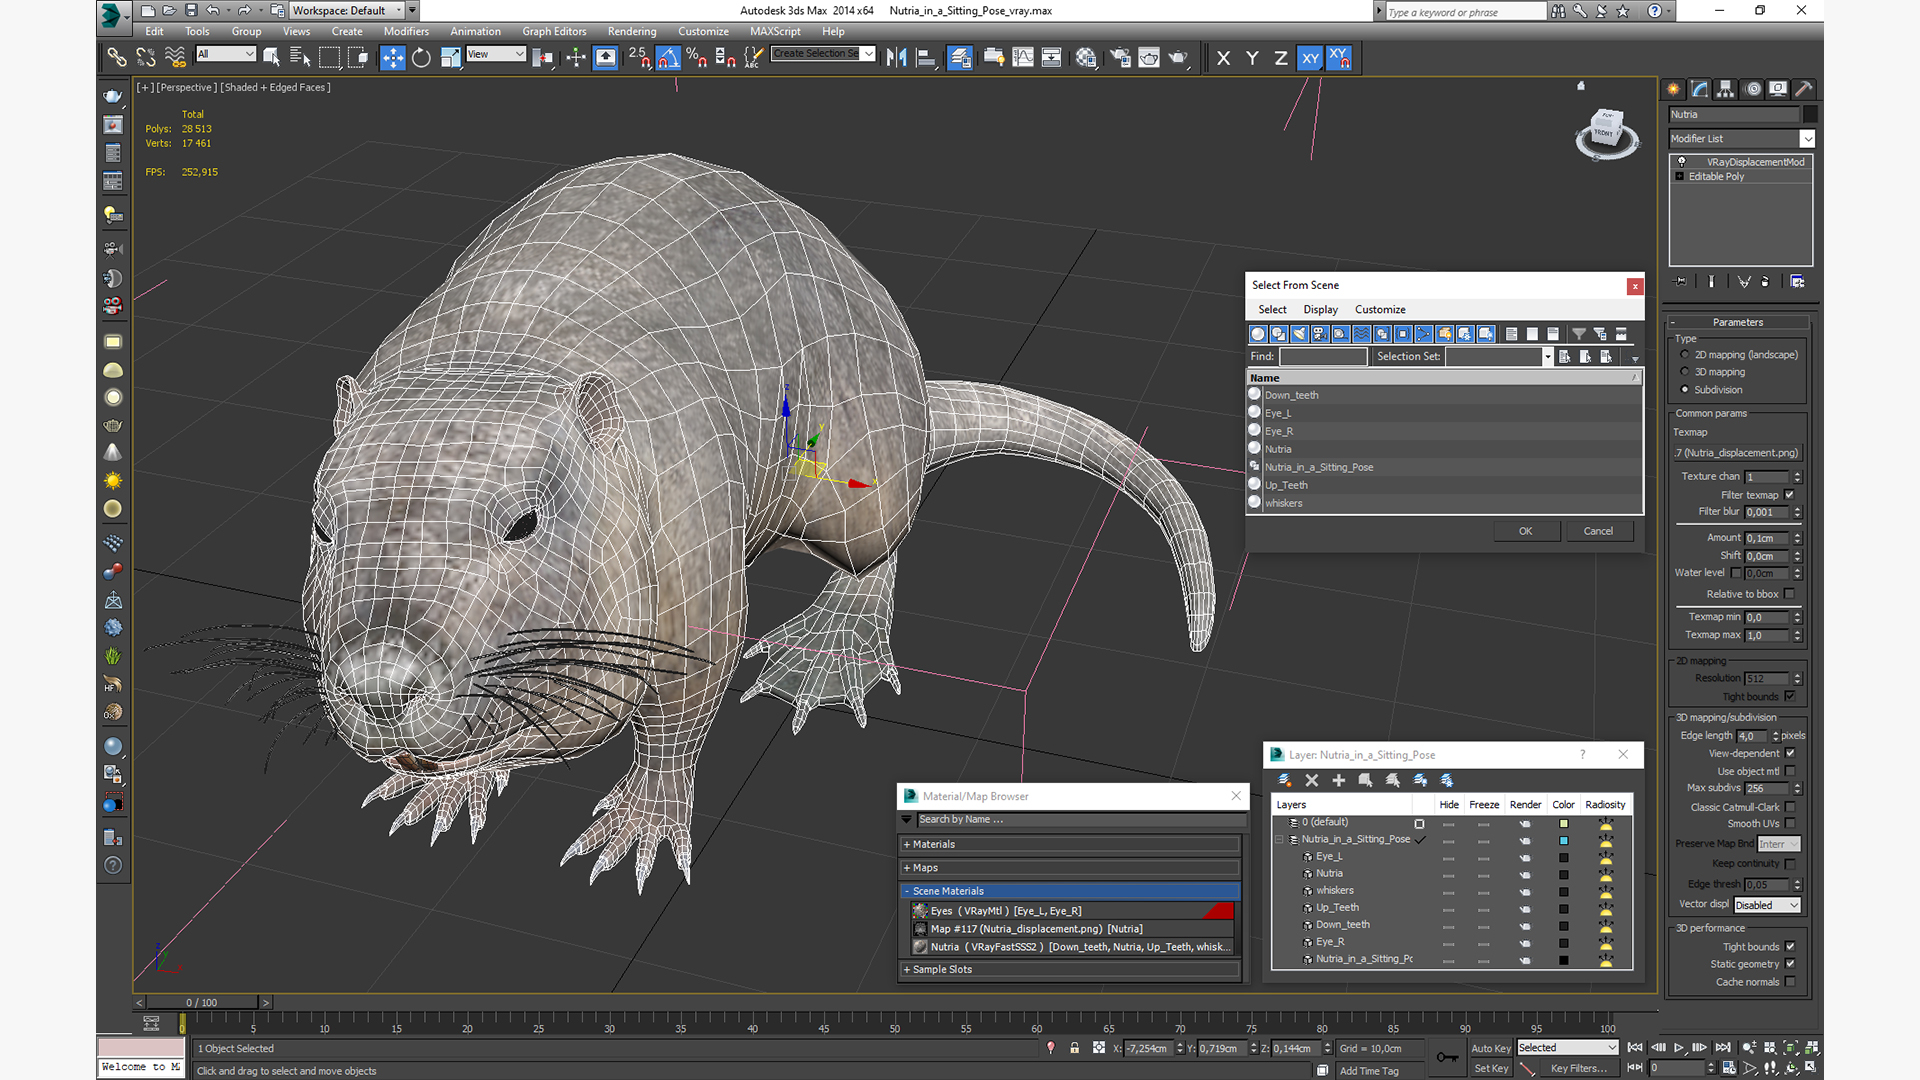Click the 0 (default) layer color swatch
Screen dimensions: 1920x1080
pos(1564,824)
